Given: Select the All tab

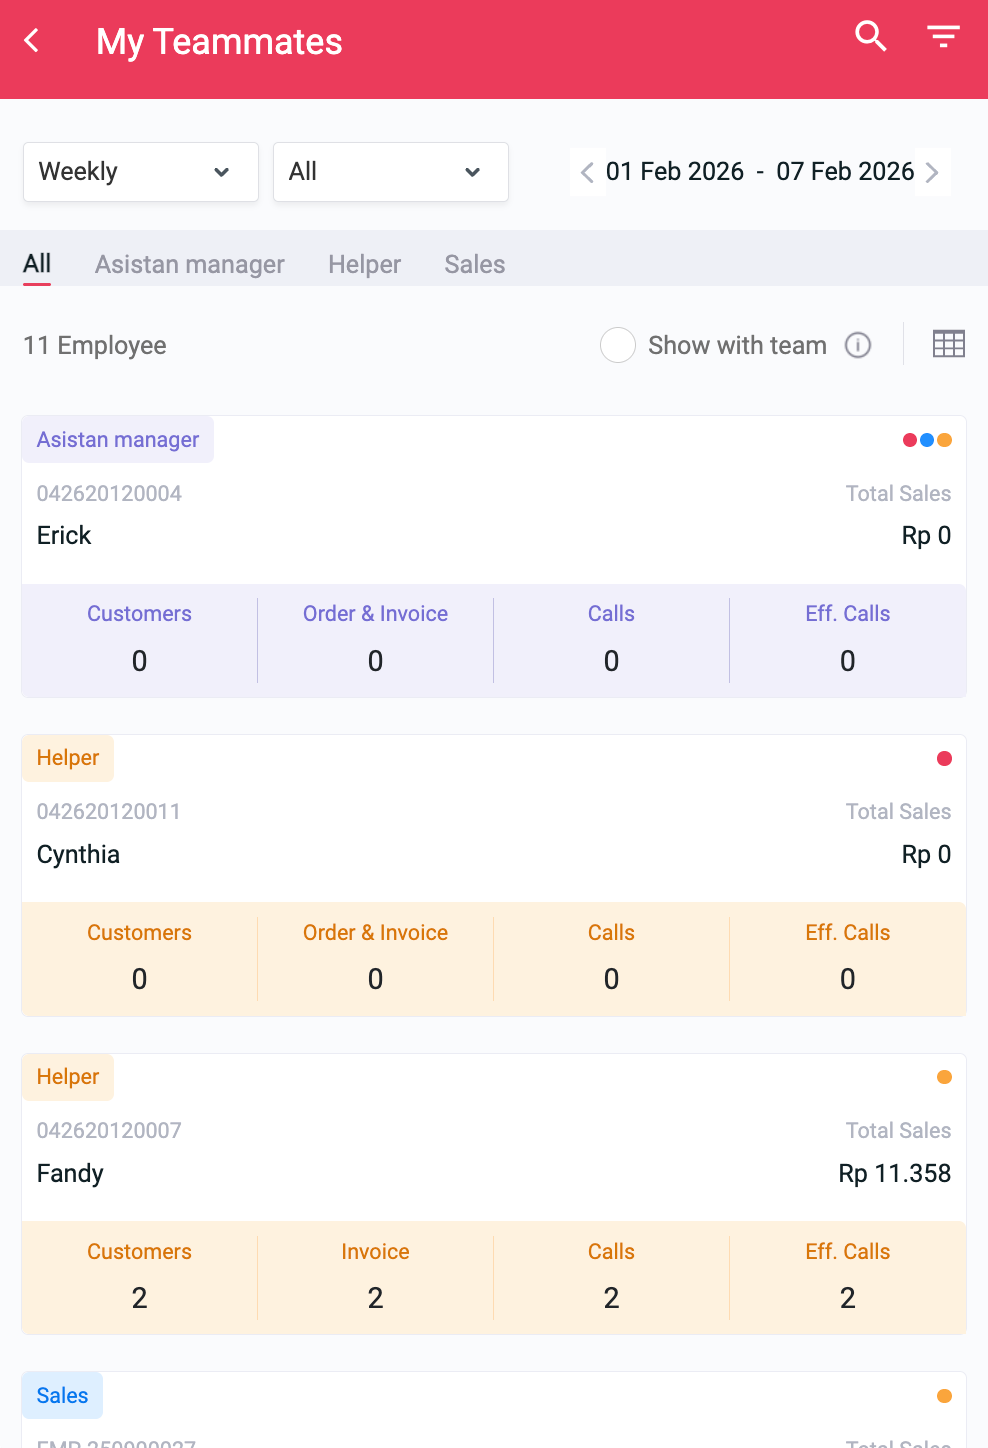Looking at the screenshot, I should click(37, 264).
